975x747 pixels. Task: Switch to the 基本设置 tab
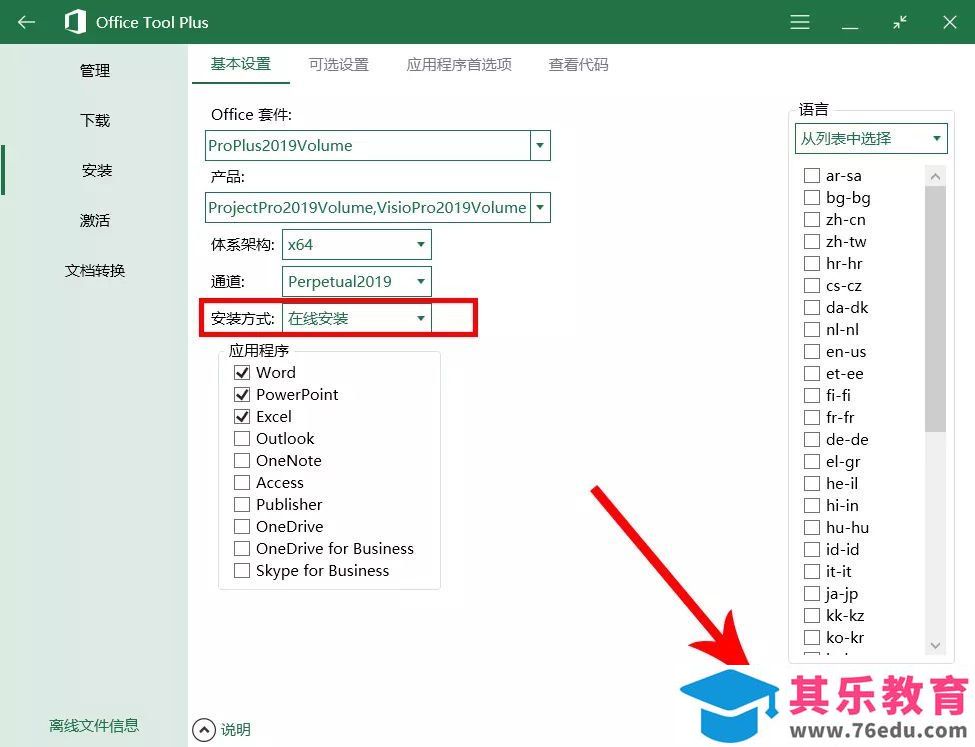tap(241, 64)
